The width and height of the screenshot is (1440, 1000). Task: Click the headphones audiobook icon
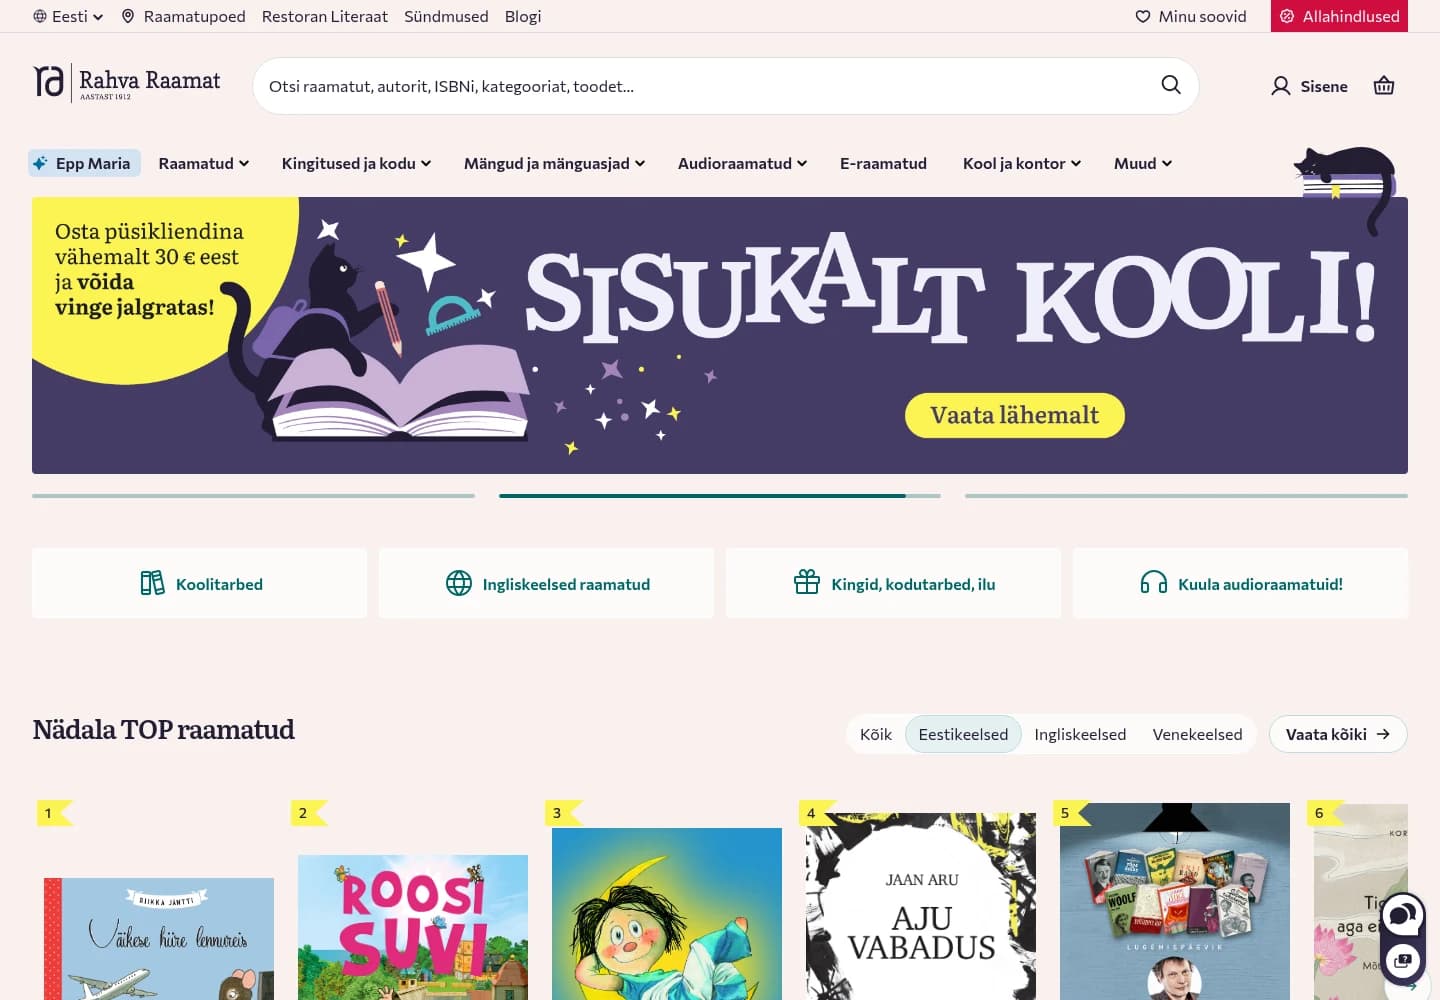pos(1154,583)
